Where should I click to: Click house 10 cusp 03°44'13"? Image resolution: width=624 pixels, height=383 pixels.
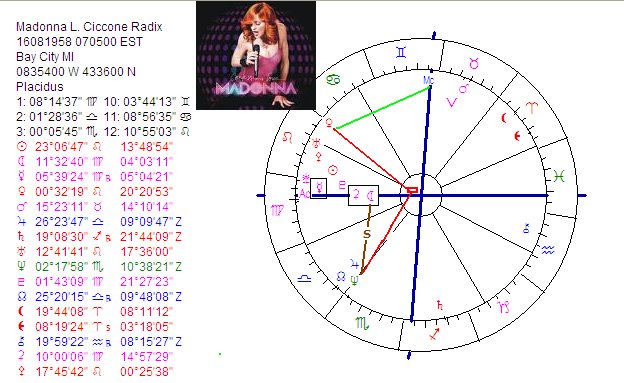coord(150,102)
